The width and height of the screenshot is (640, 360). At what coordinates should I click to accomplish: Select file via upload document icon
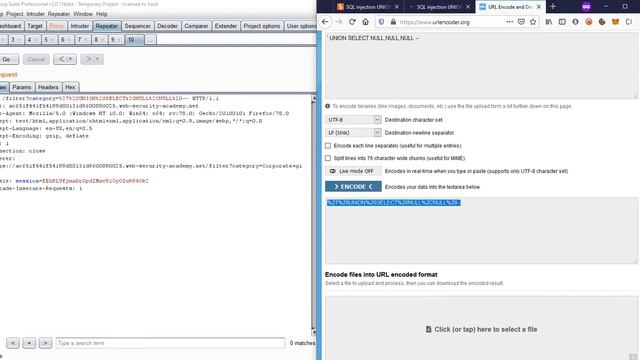coord(429,329)
